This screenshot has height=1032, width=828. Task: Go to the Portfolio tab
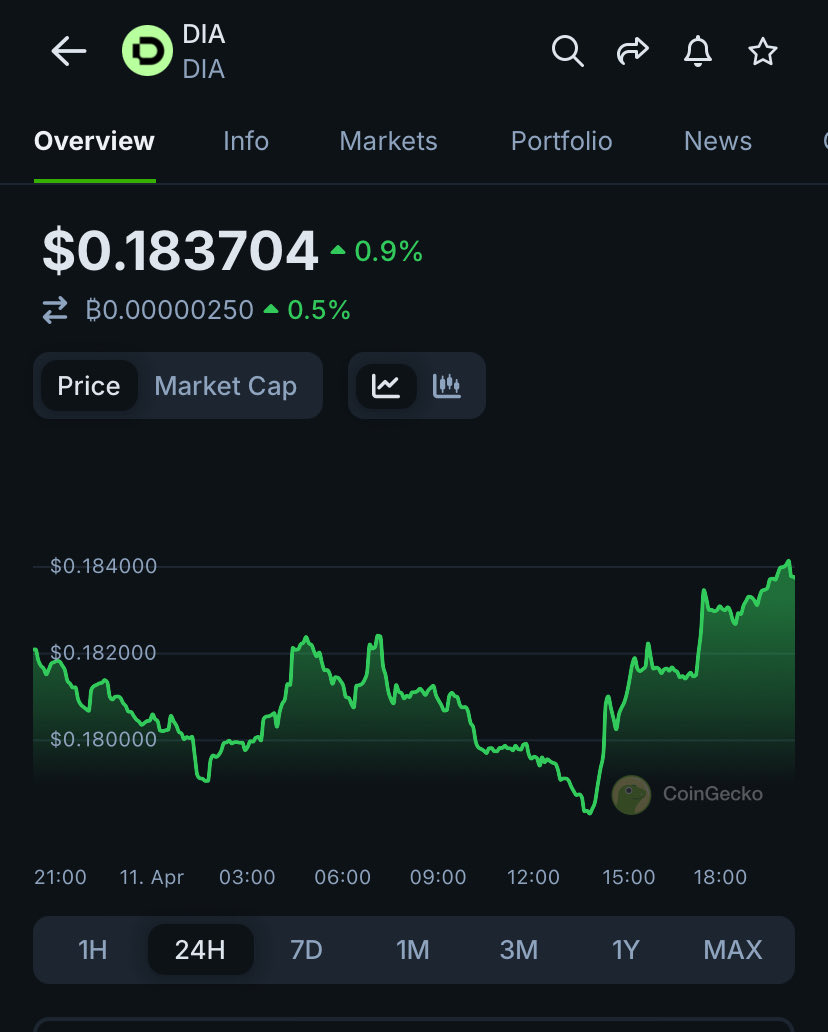point(561,141)
